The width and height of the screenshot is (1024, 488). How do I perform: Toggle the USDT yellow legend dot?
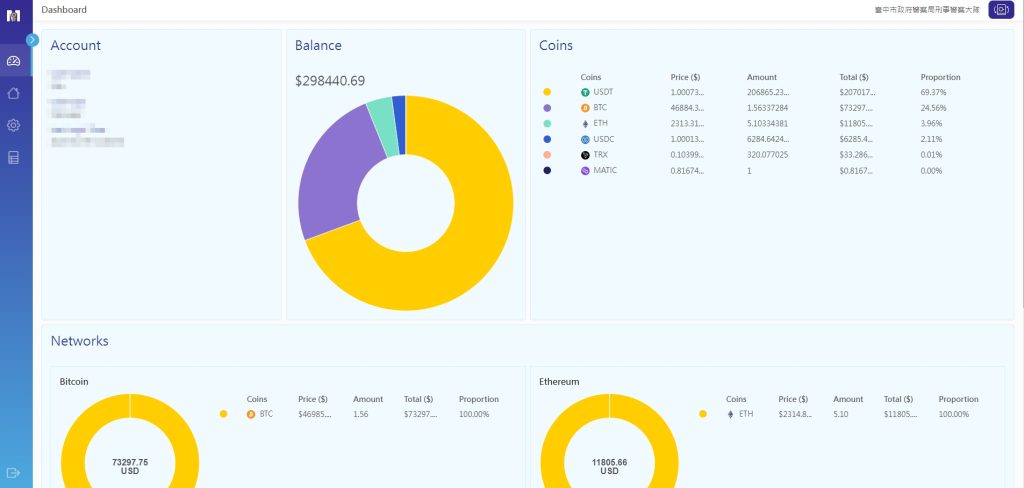point(547,92)
